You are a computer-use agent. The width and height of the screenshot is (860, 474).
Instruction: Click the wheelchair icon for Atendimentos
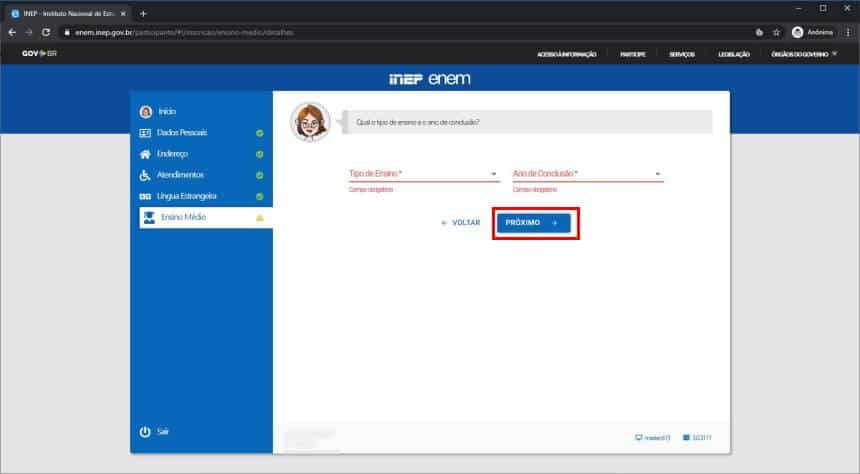point(145,175)
